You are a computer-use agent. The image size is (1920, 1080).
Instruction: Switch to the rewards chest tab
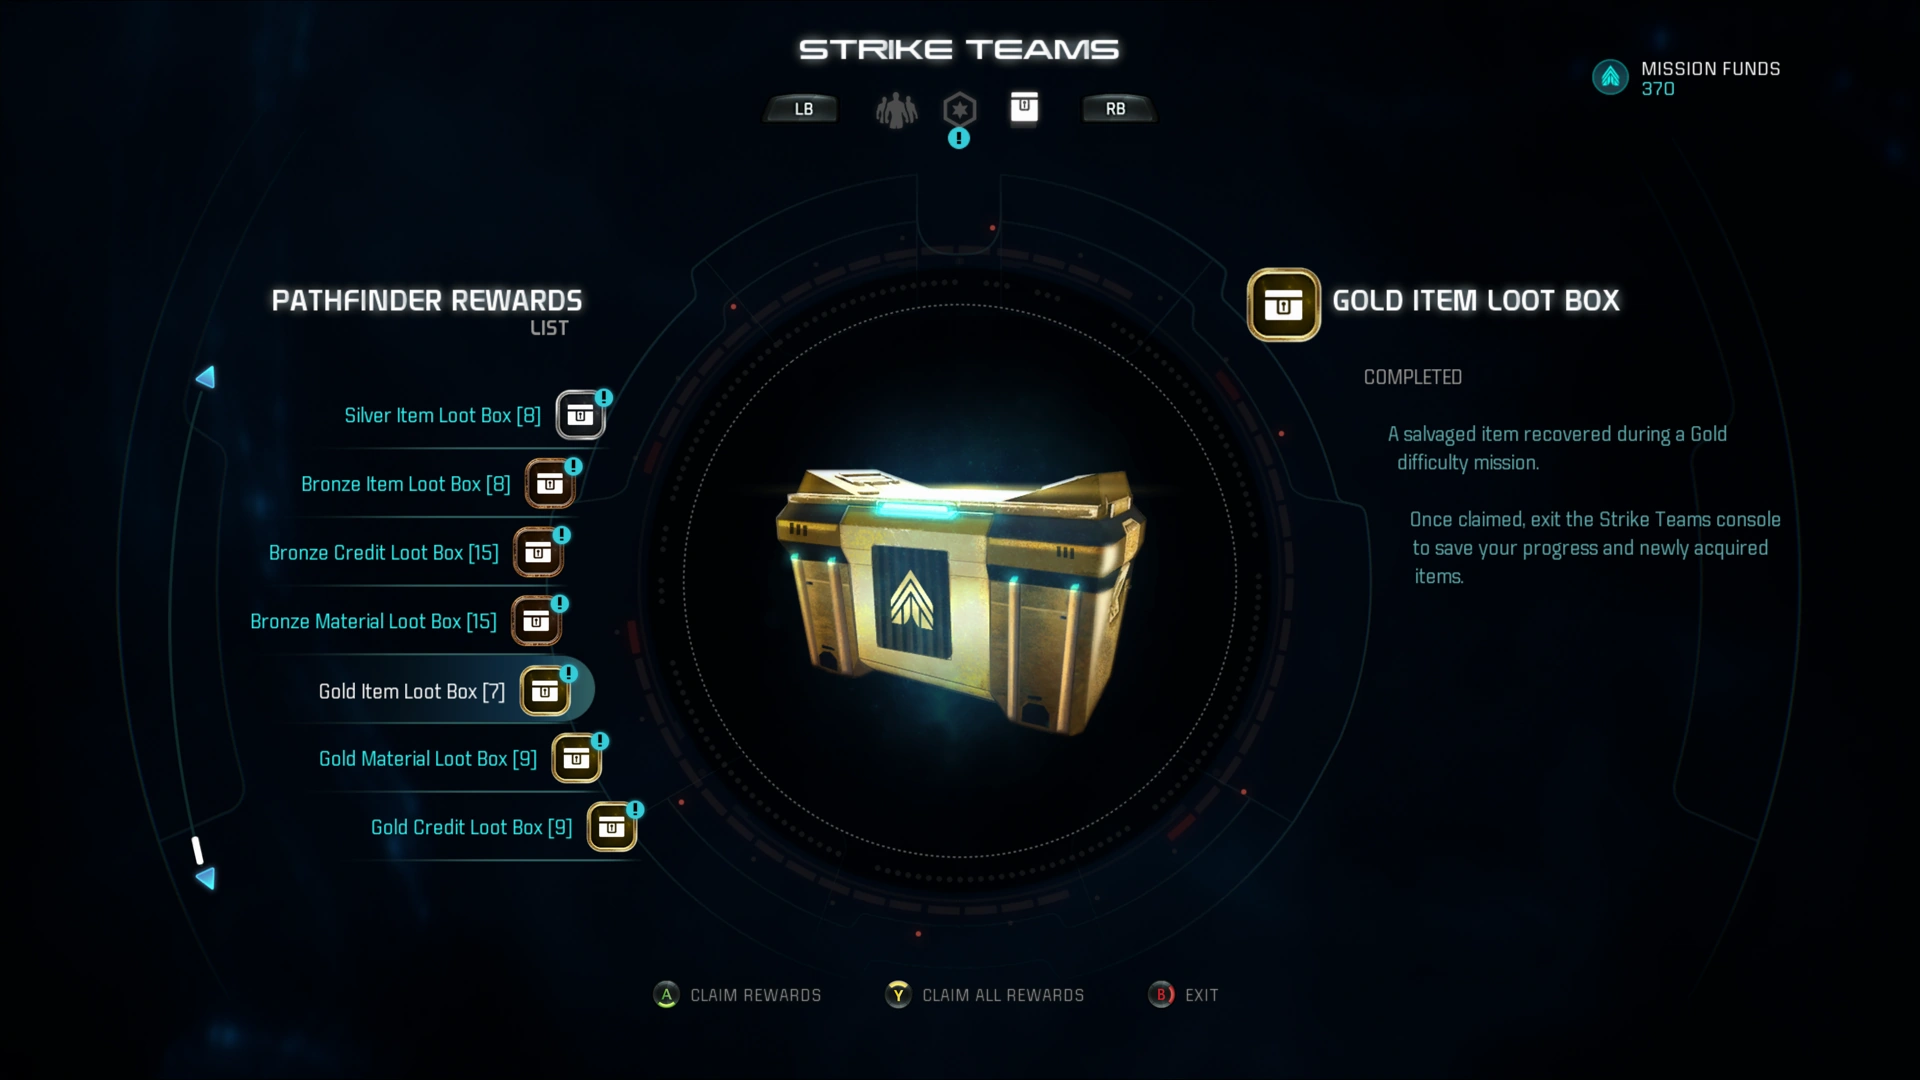(1024, 107)
